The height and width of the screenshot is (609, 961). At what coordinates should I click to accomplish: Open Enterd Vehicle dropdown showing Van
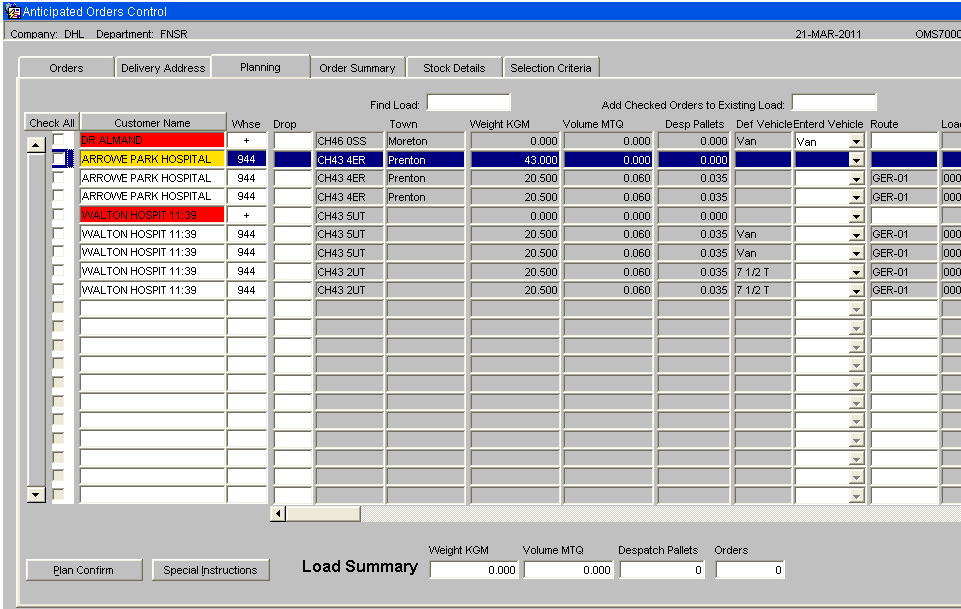pos(856,142)
